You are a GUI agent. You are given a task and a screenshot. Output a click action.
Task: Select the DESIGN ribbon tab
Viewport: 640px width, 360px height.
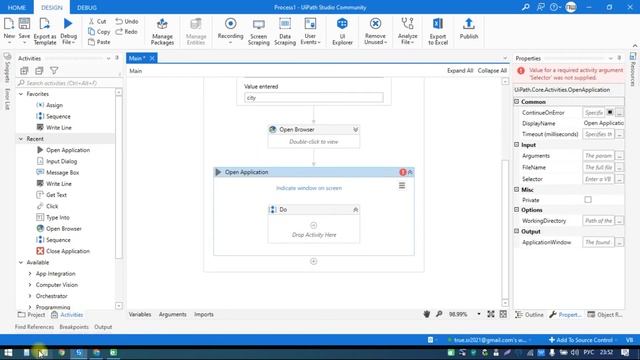pyautogui.click(x=52, y=7)
